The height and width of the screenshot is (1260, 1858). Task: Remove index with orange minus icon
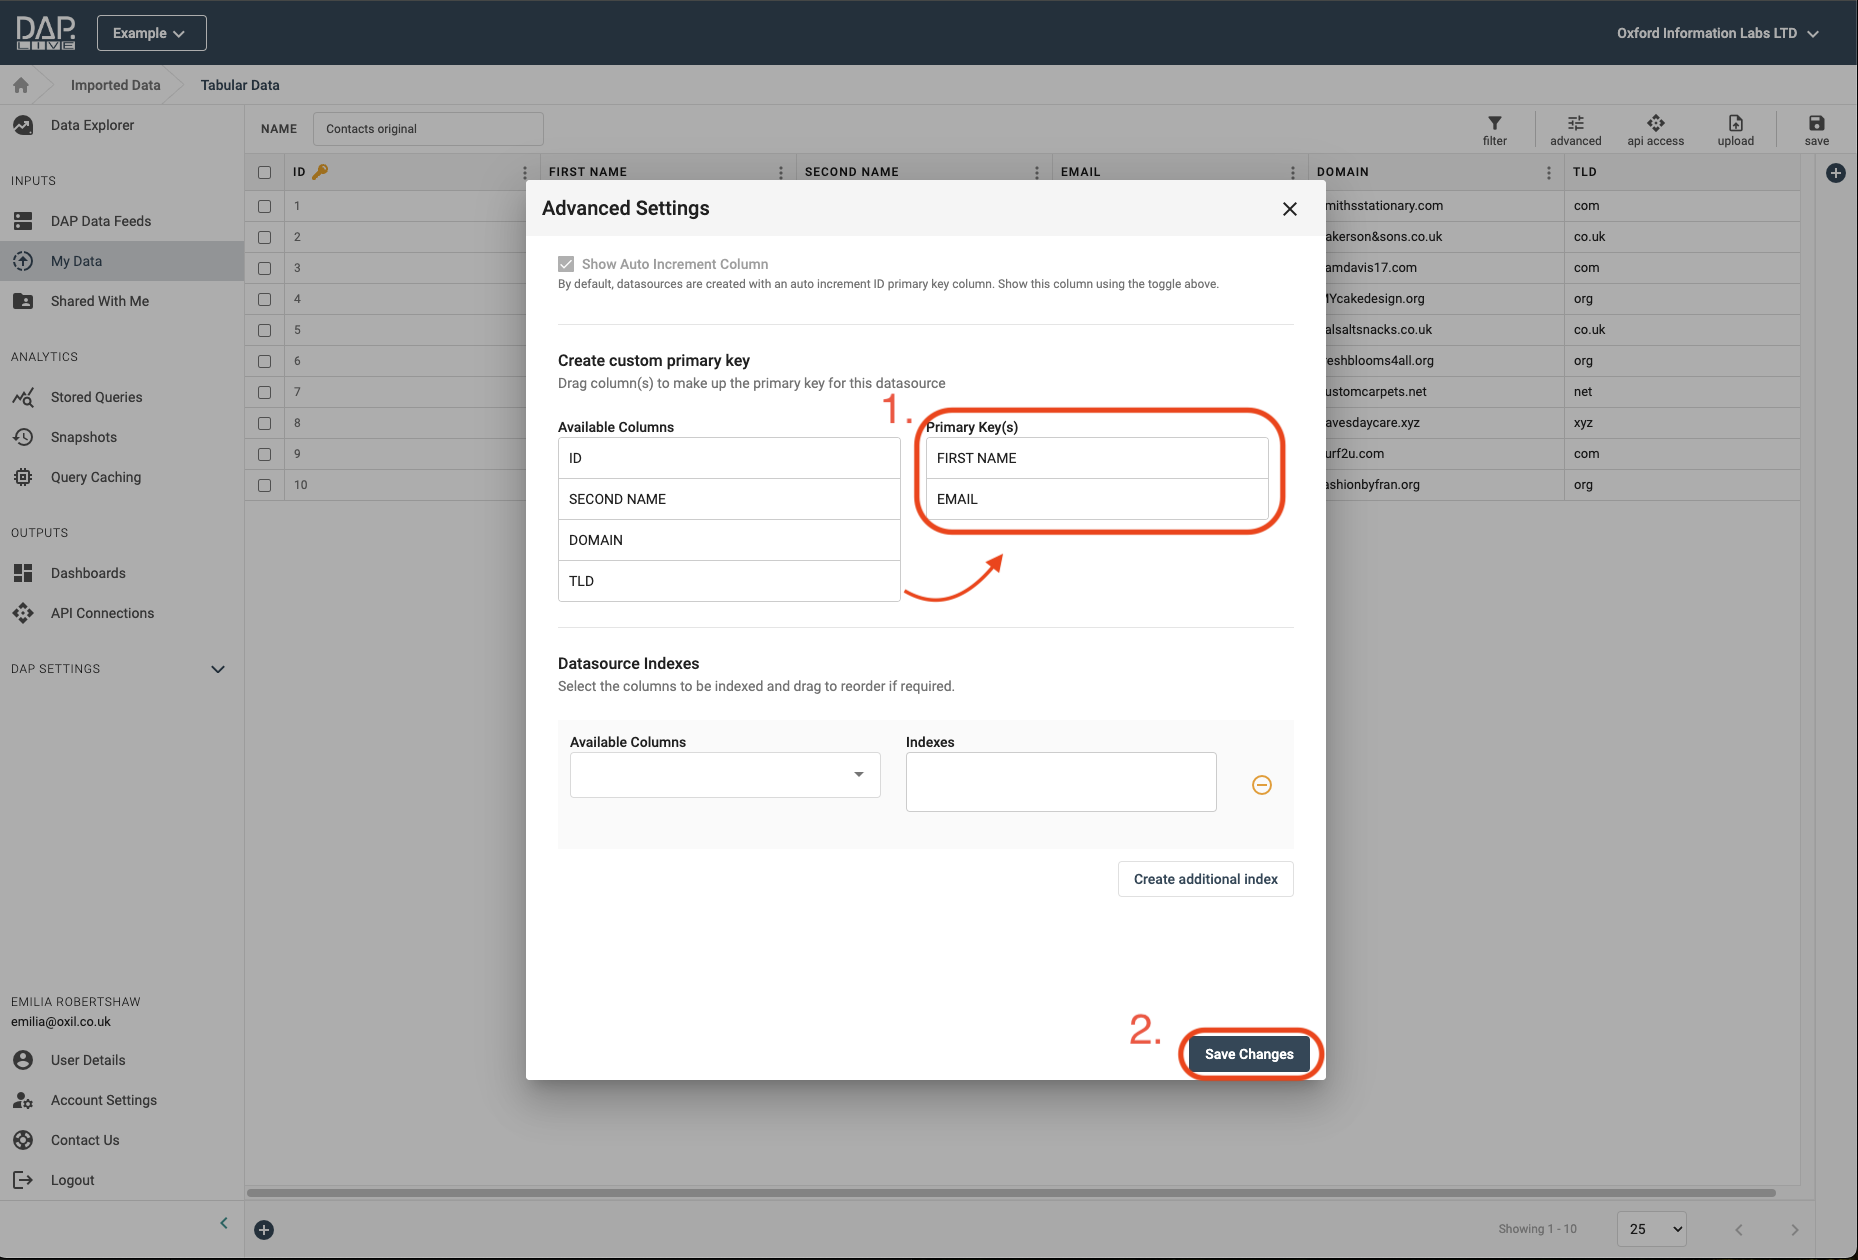1261,785
